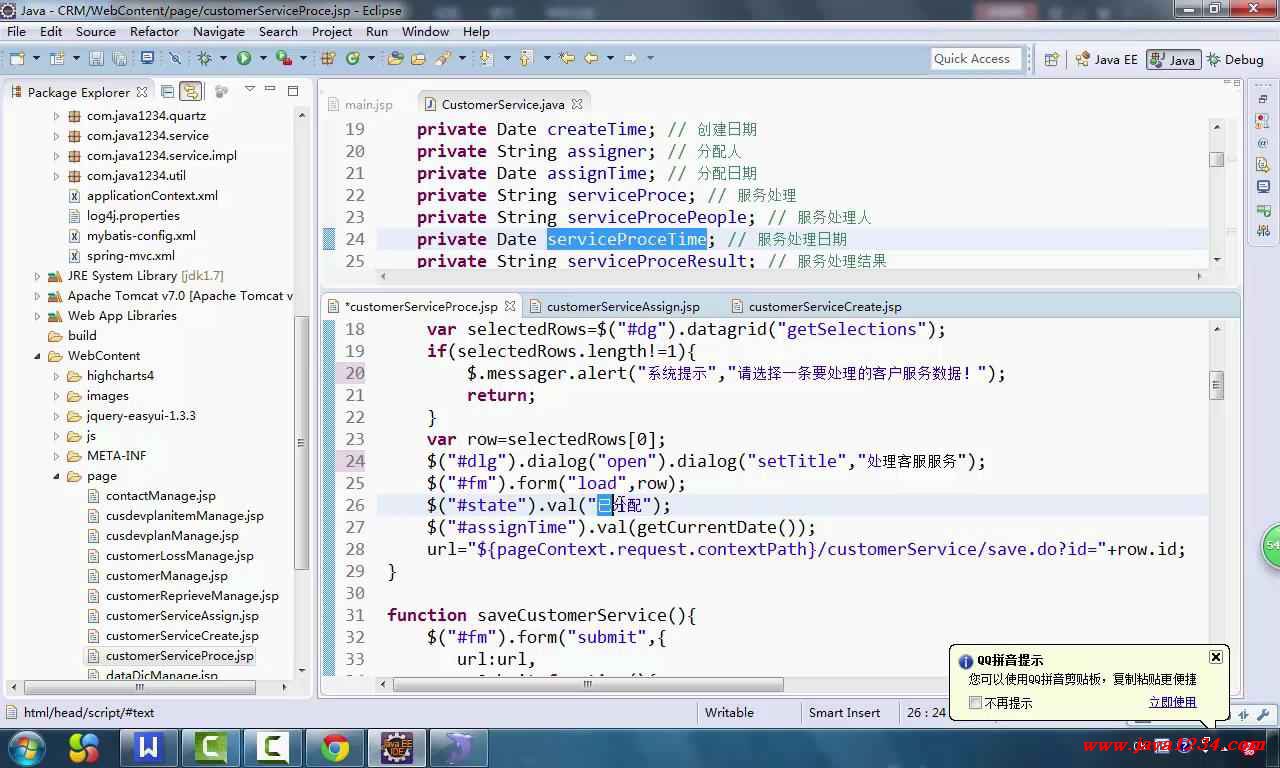This screenshot has width=1280, height=768.
Task: Expand the highcharts4 folder
Action: coord(57,376)
